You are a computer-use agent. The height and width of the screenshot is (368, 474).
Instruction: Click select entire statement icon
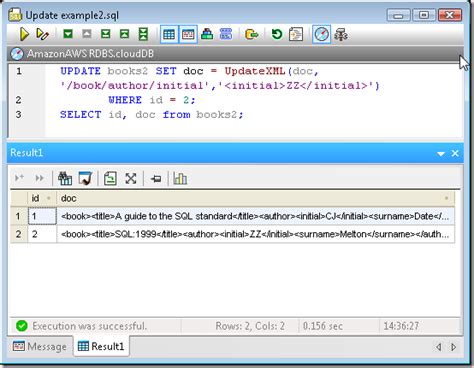pyautogui.click(x=143, y=34)
